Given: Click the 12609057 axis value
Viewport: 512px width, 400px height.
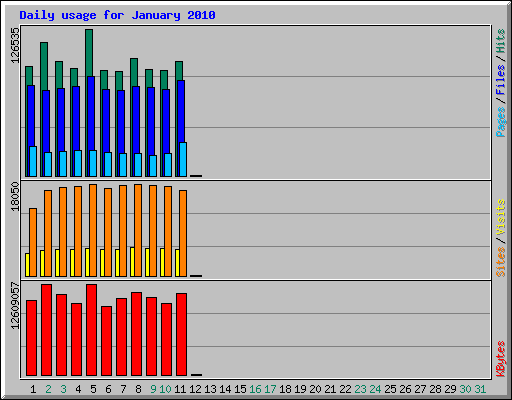Looking at the screenshot, I should pyautogui.click(x=15, y=305).
